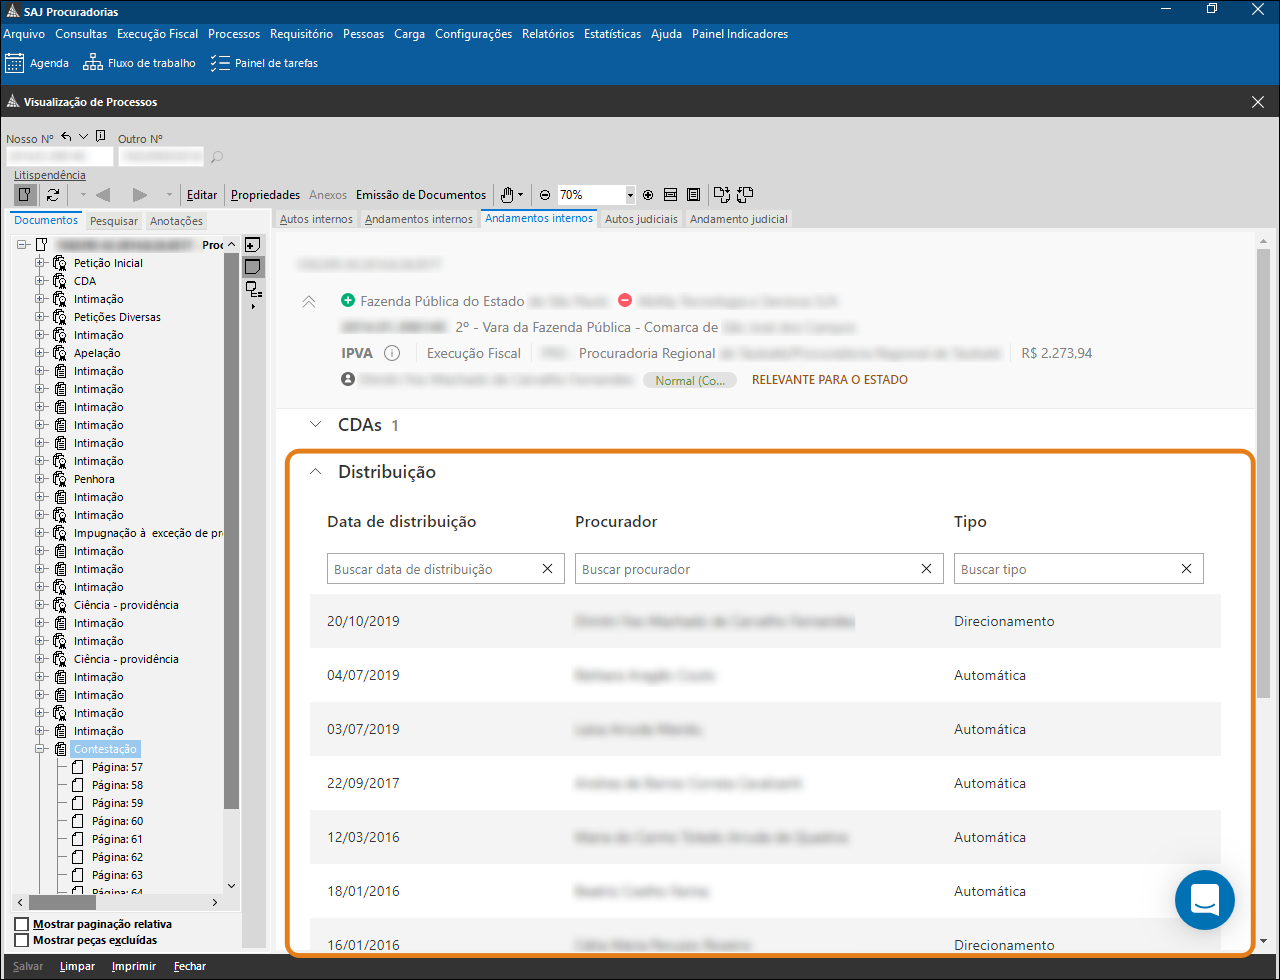1280x980 pixels.
Task: Click the refresh arrows icon
Action: 53,195
